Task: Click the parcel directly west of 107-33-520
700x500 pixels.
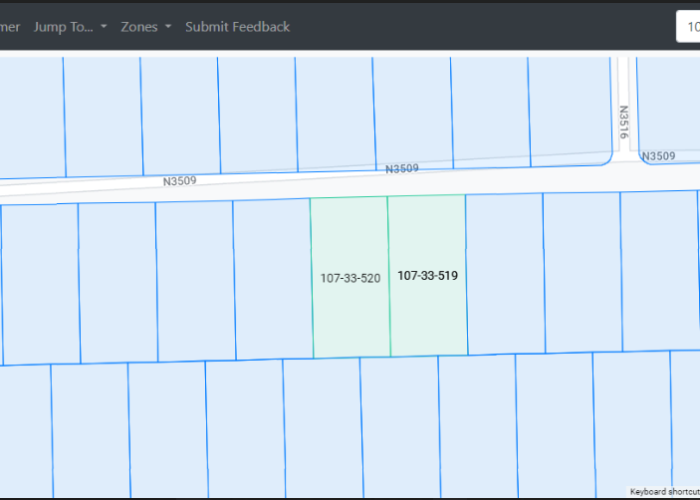Action: coord(272,279)
